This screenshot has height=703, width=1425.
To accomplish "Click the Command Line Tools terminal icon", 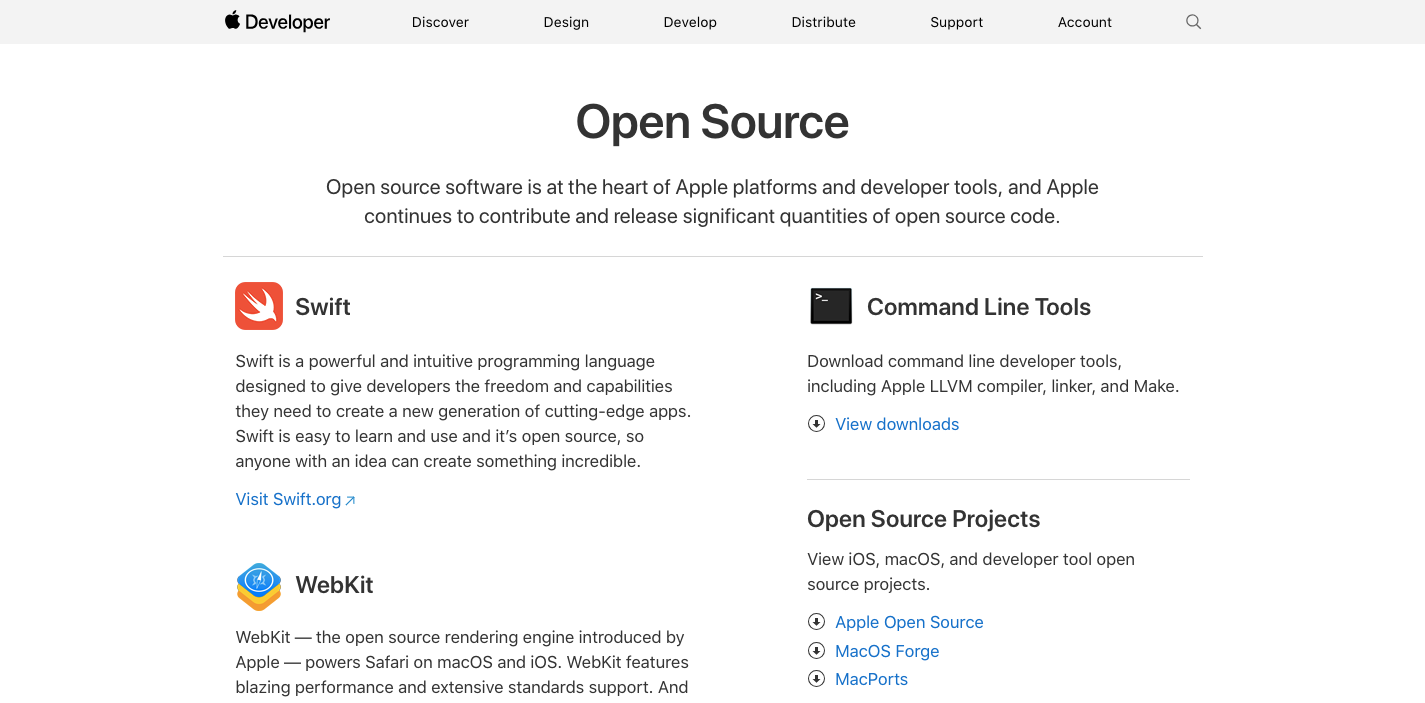I will [831, 306].
